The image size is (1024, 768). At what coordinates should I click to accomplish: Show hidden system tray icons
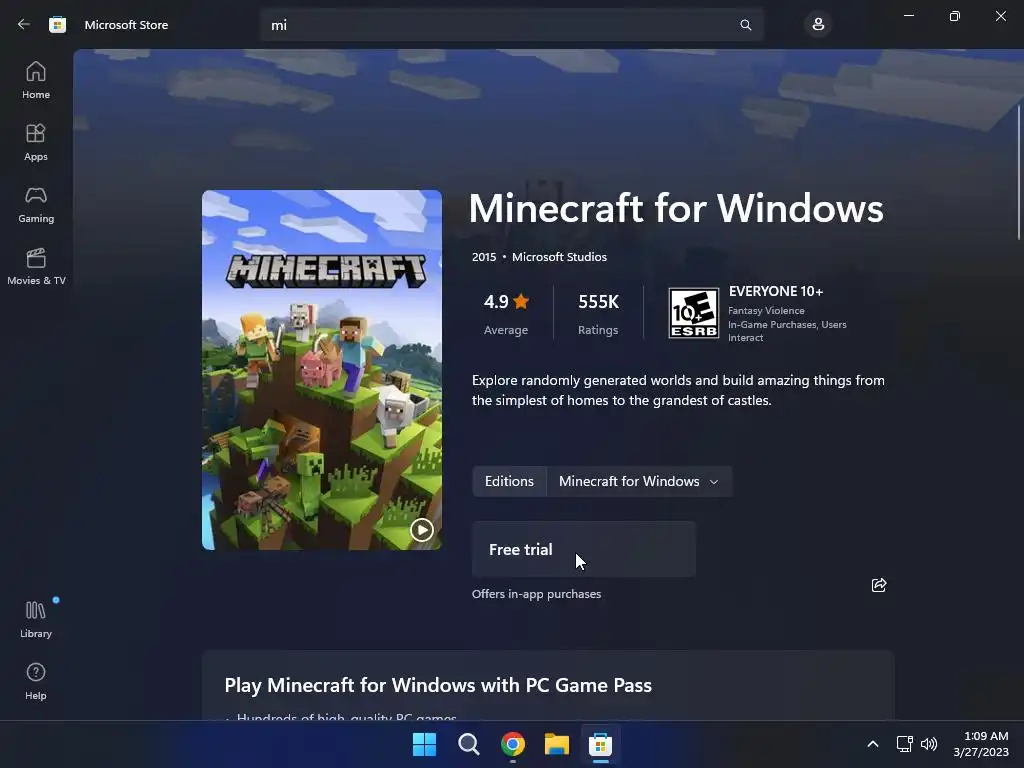pos(872,744)
